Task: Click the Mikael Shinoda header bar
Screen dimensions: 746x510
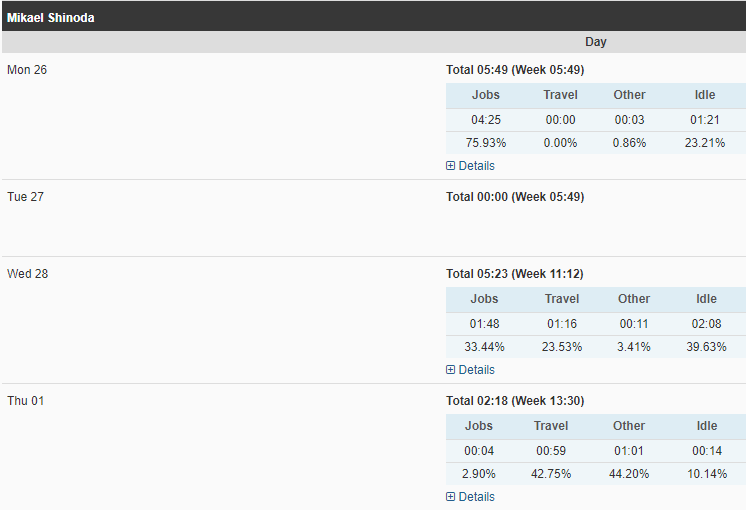Action: [x=374, y=17]
